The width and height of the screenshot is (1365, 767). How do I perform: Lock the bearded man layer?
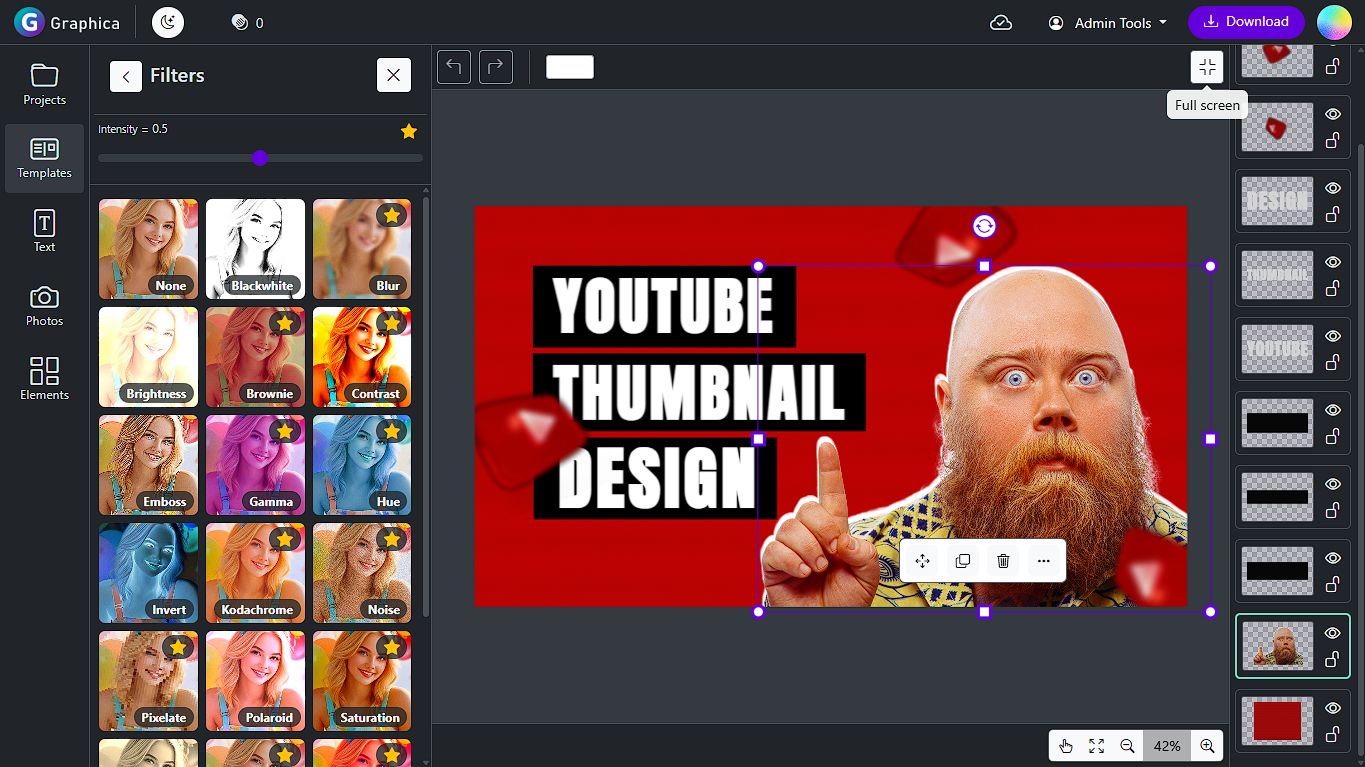click(x=1333, y=659)
